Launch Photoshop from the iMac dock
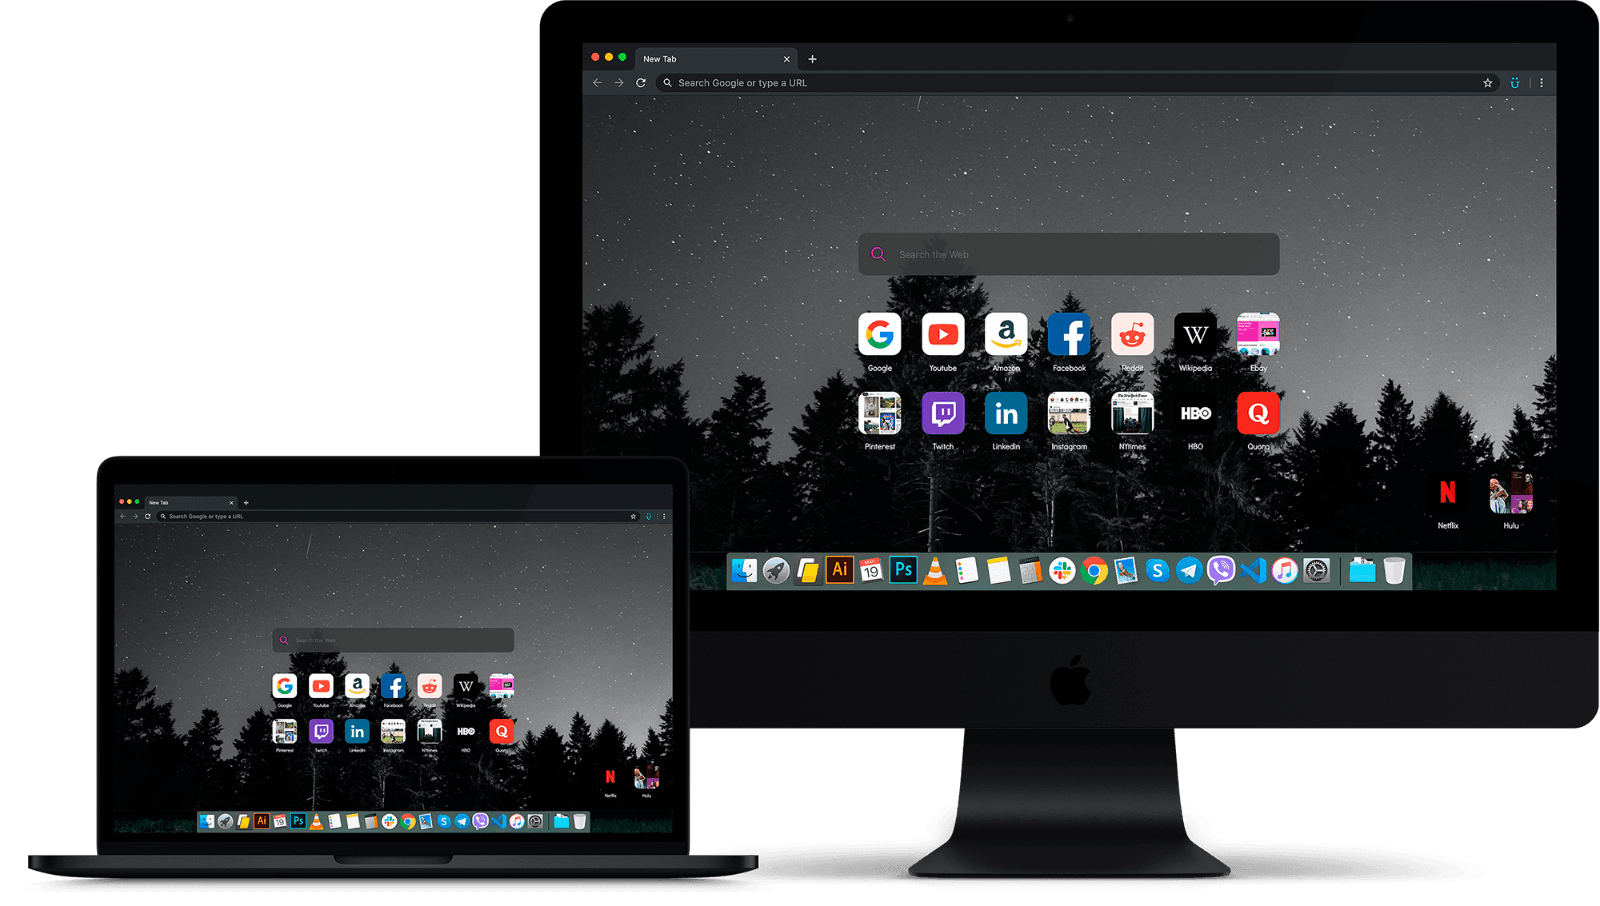Screen dimensions: 1600x906 coord(903,570)
